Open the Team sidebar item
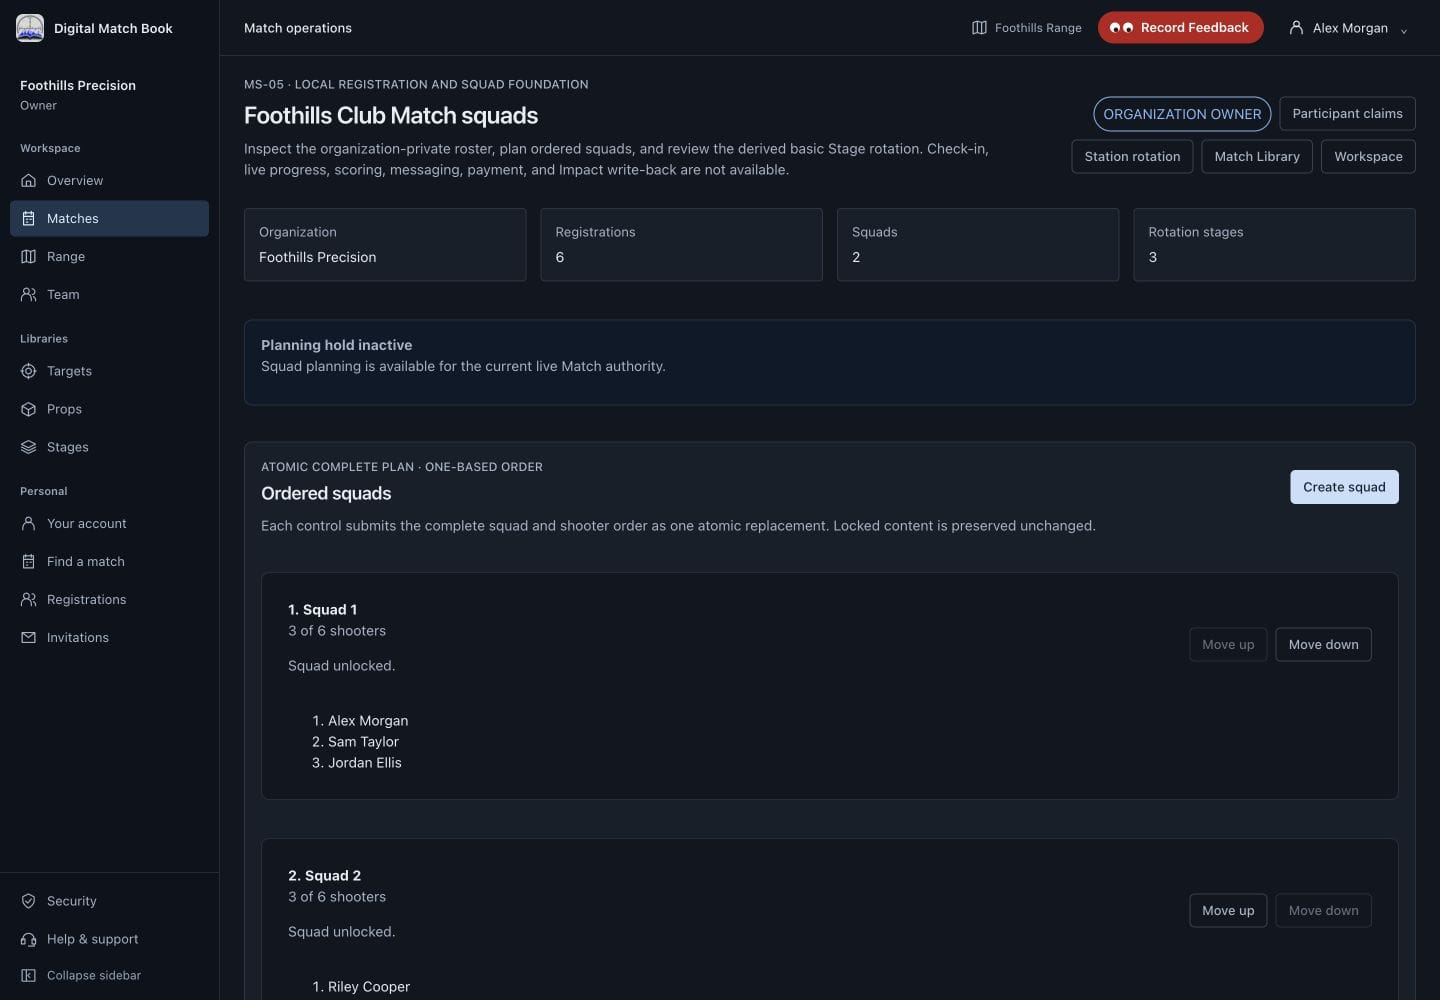The height and width of the screenshot is (1000, 1440). (x=109, y=295)
